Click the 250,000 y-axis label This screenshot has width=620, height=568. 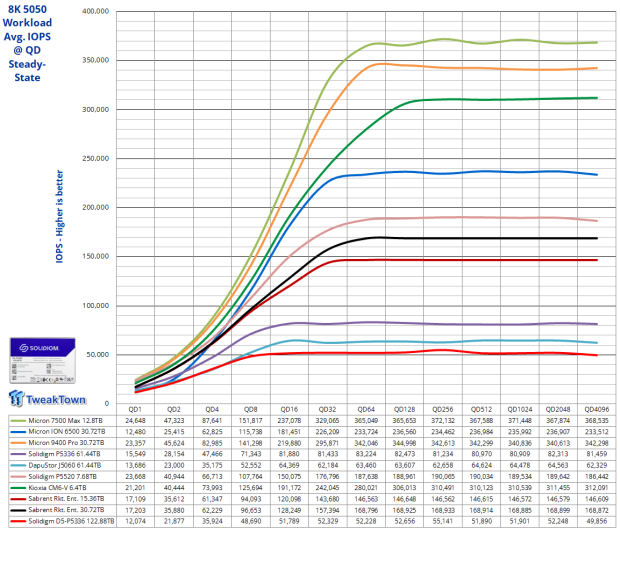coord(95,158)
